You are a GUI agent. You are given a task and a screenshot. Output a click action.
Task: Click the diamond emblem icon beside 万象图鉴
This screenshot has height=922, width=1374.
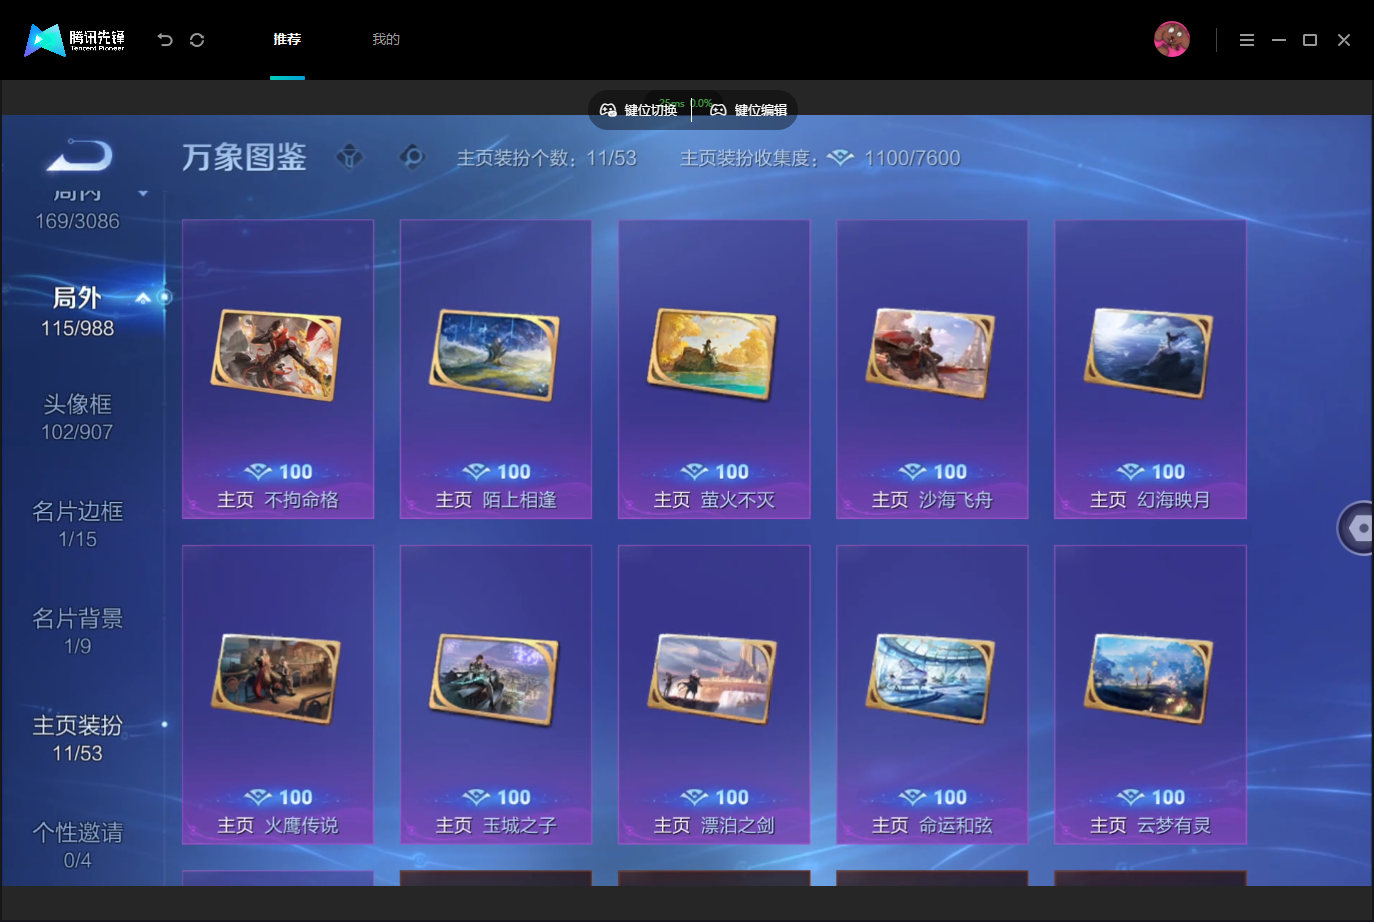pos(350,157)
